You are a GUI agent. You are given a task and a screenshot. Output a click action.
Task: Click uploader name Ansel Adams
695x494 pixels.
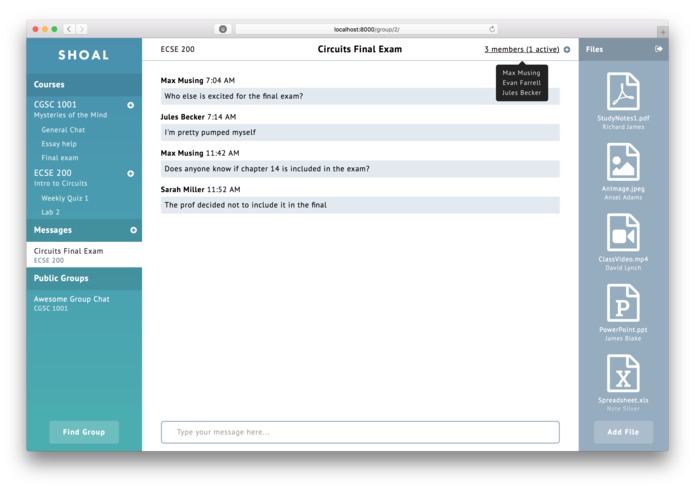[x=623, y=198]
